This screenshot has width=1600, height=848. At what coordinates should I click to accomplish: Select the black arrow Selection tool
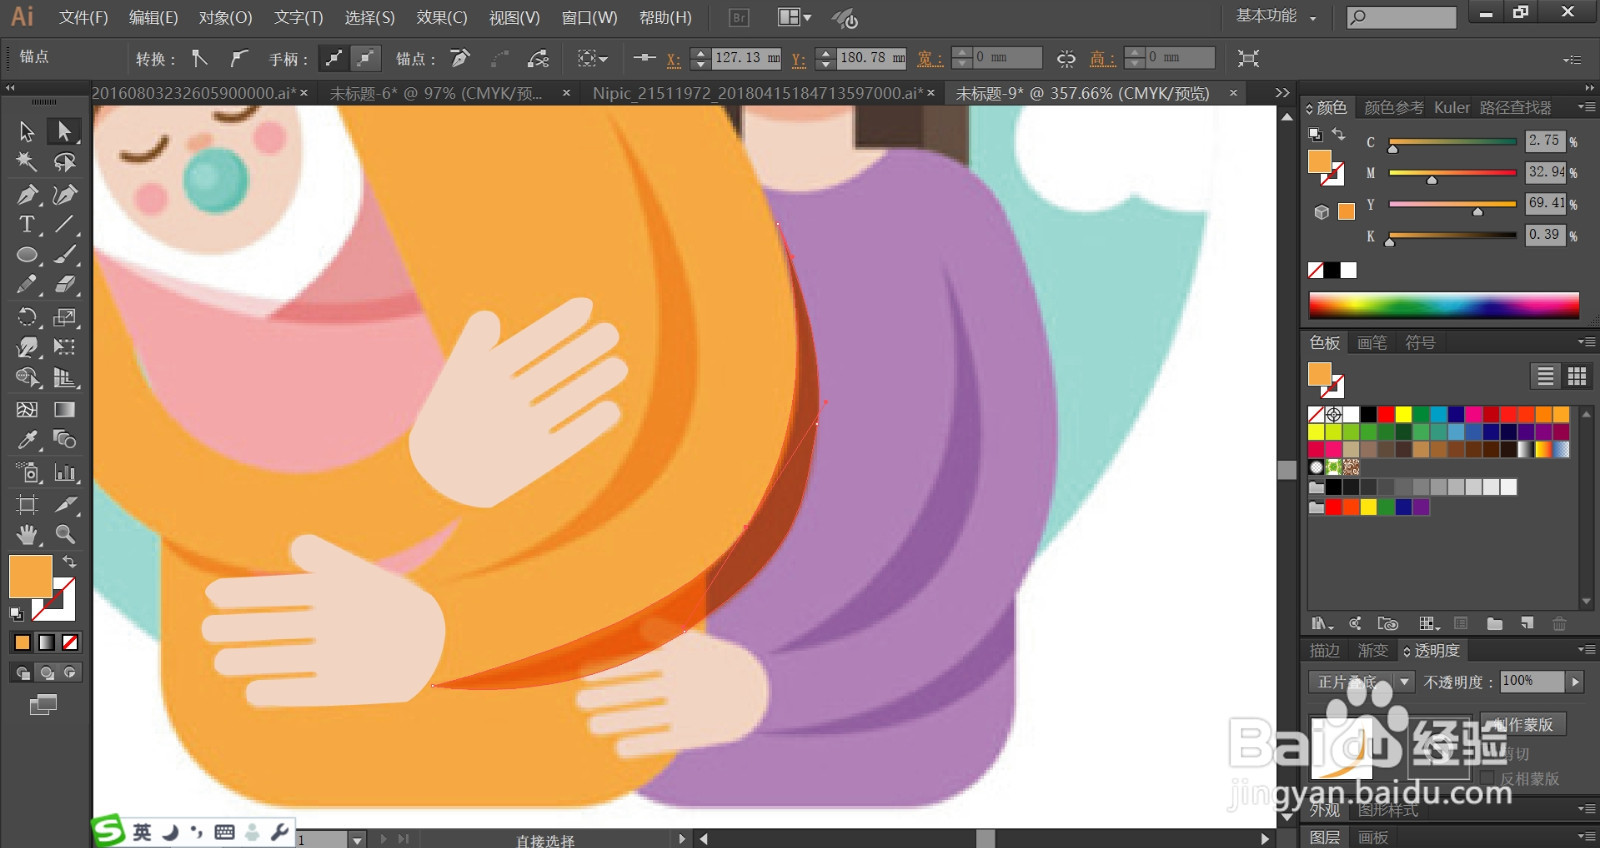pyautogui.click(x=27, y=131)
